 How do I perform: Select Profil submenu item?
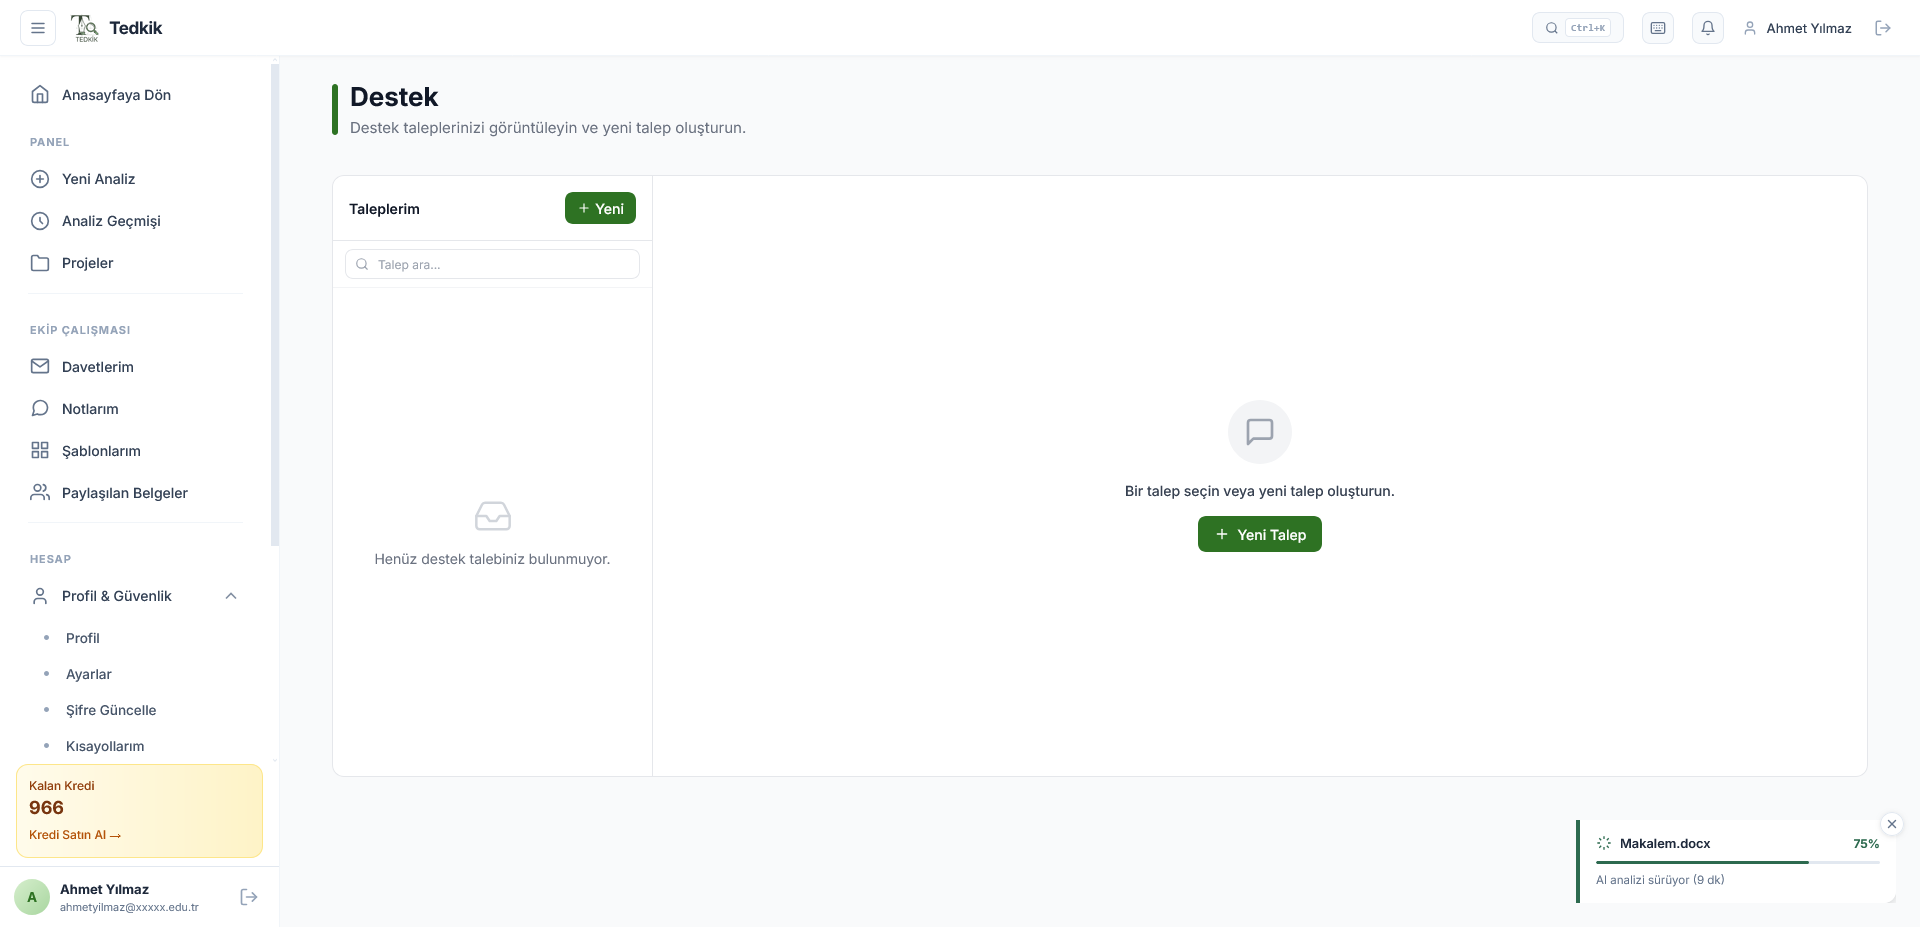pyautogui.click(x=83, y=638)
